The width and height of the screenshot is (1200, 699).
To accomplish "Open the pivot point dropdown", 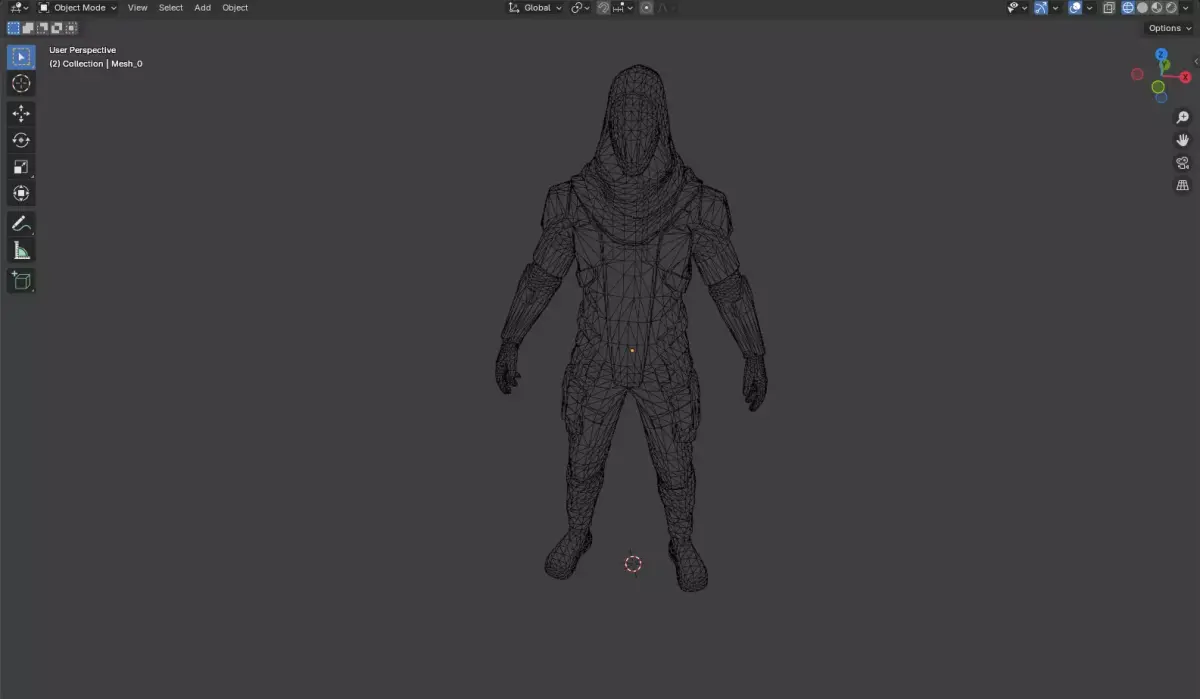I will (x=580, y=8).
